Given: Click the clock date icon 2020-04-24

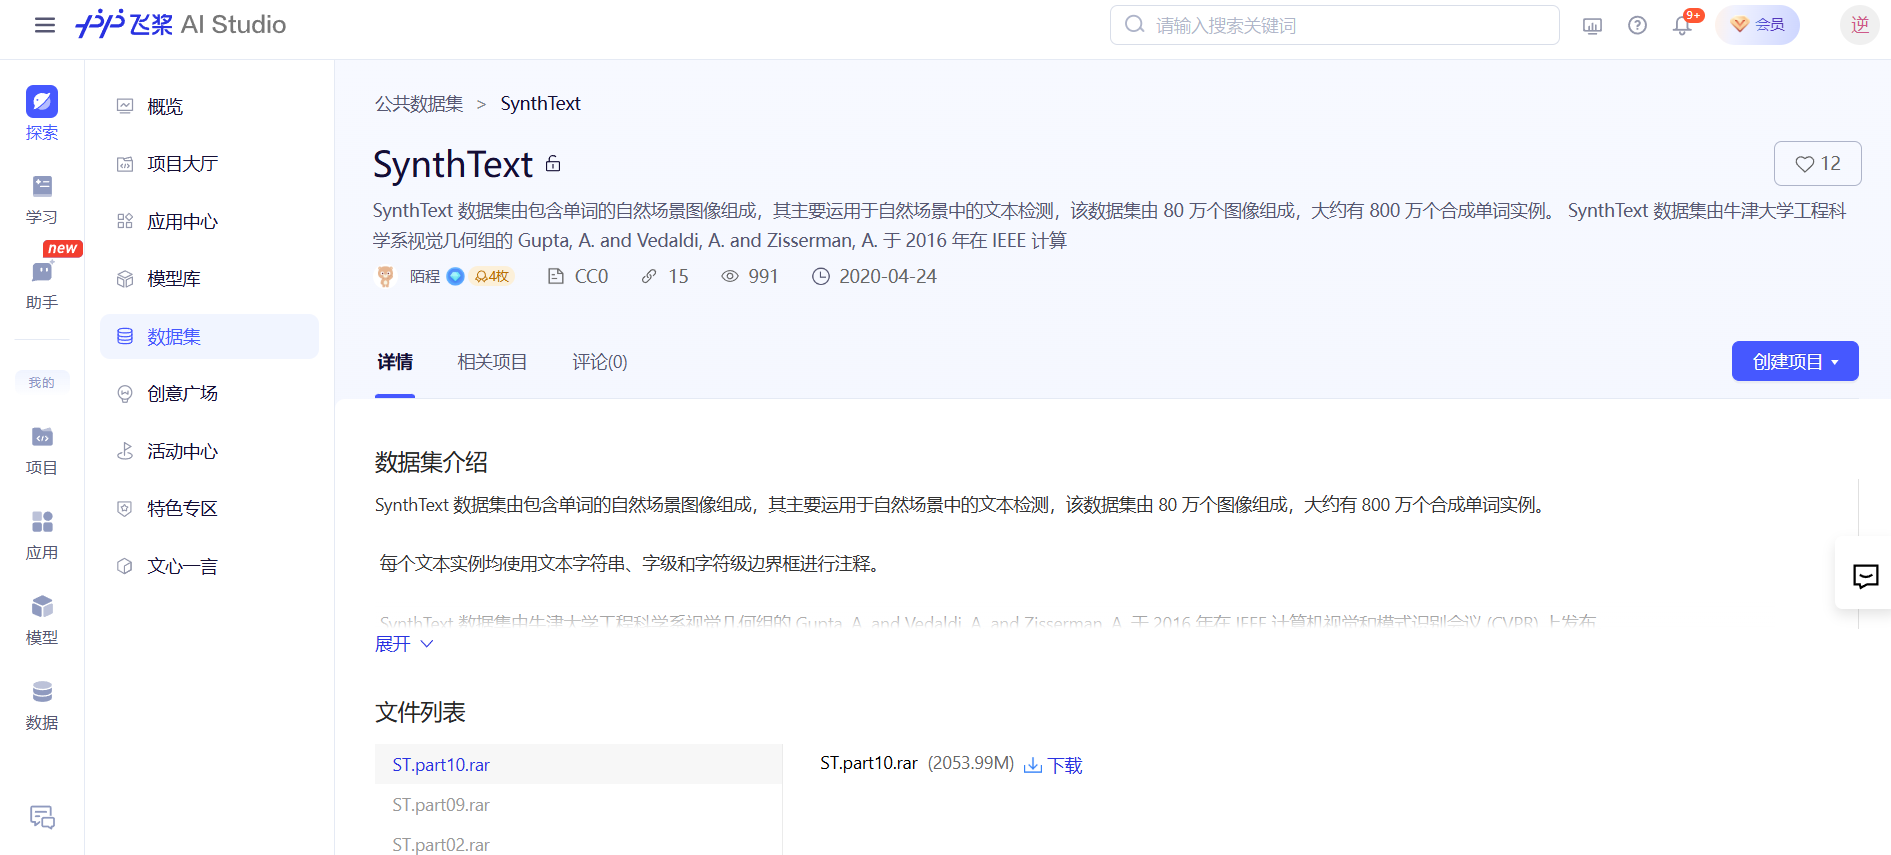Looking at the screenshot, I should pos(821,276).
